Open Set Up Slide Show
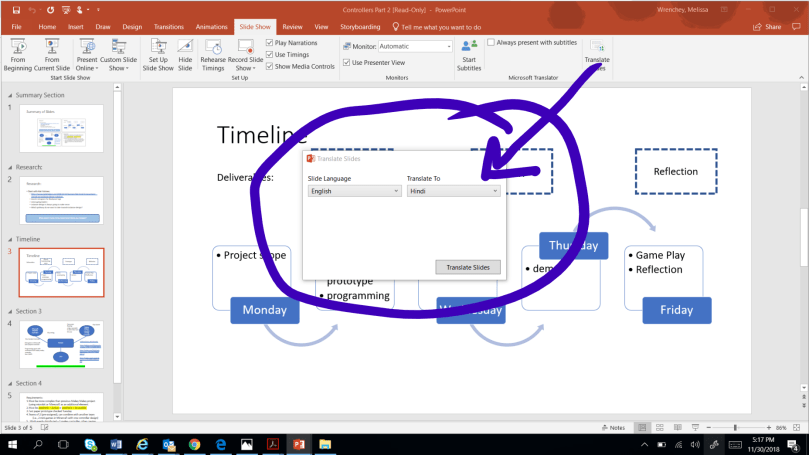 click(158, 54)
